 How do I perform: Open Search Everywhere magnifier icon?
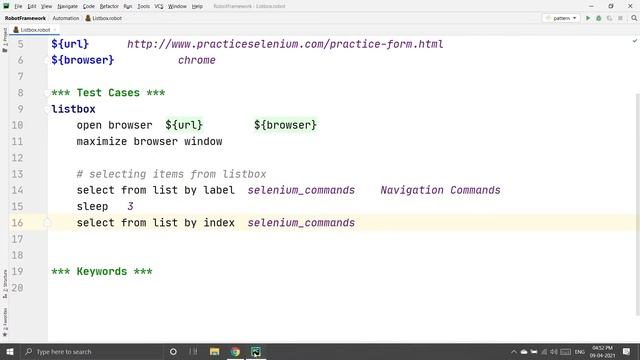[634, 18]
